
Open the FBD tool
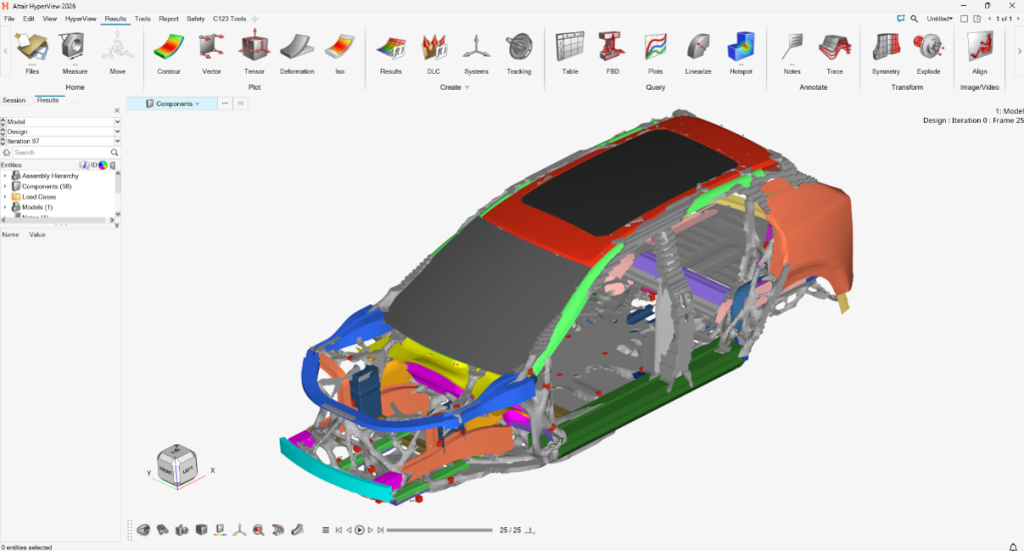tap(613, 52)
